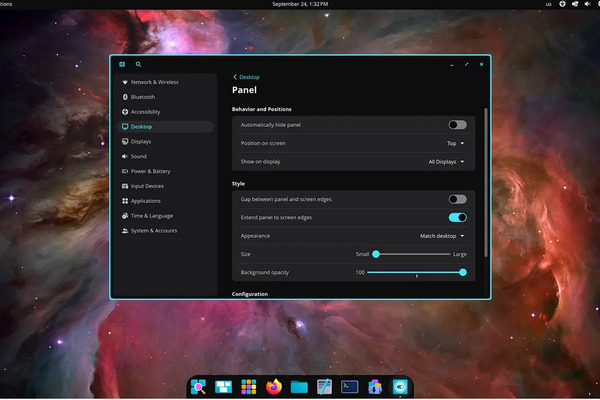This screenshot has height=400, width=600.
Task: Click the Sound speaker sidebar icon
Action: pyautogui.click(x=125, y=156)
